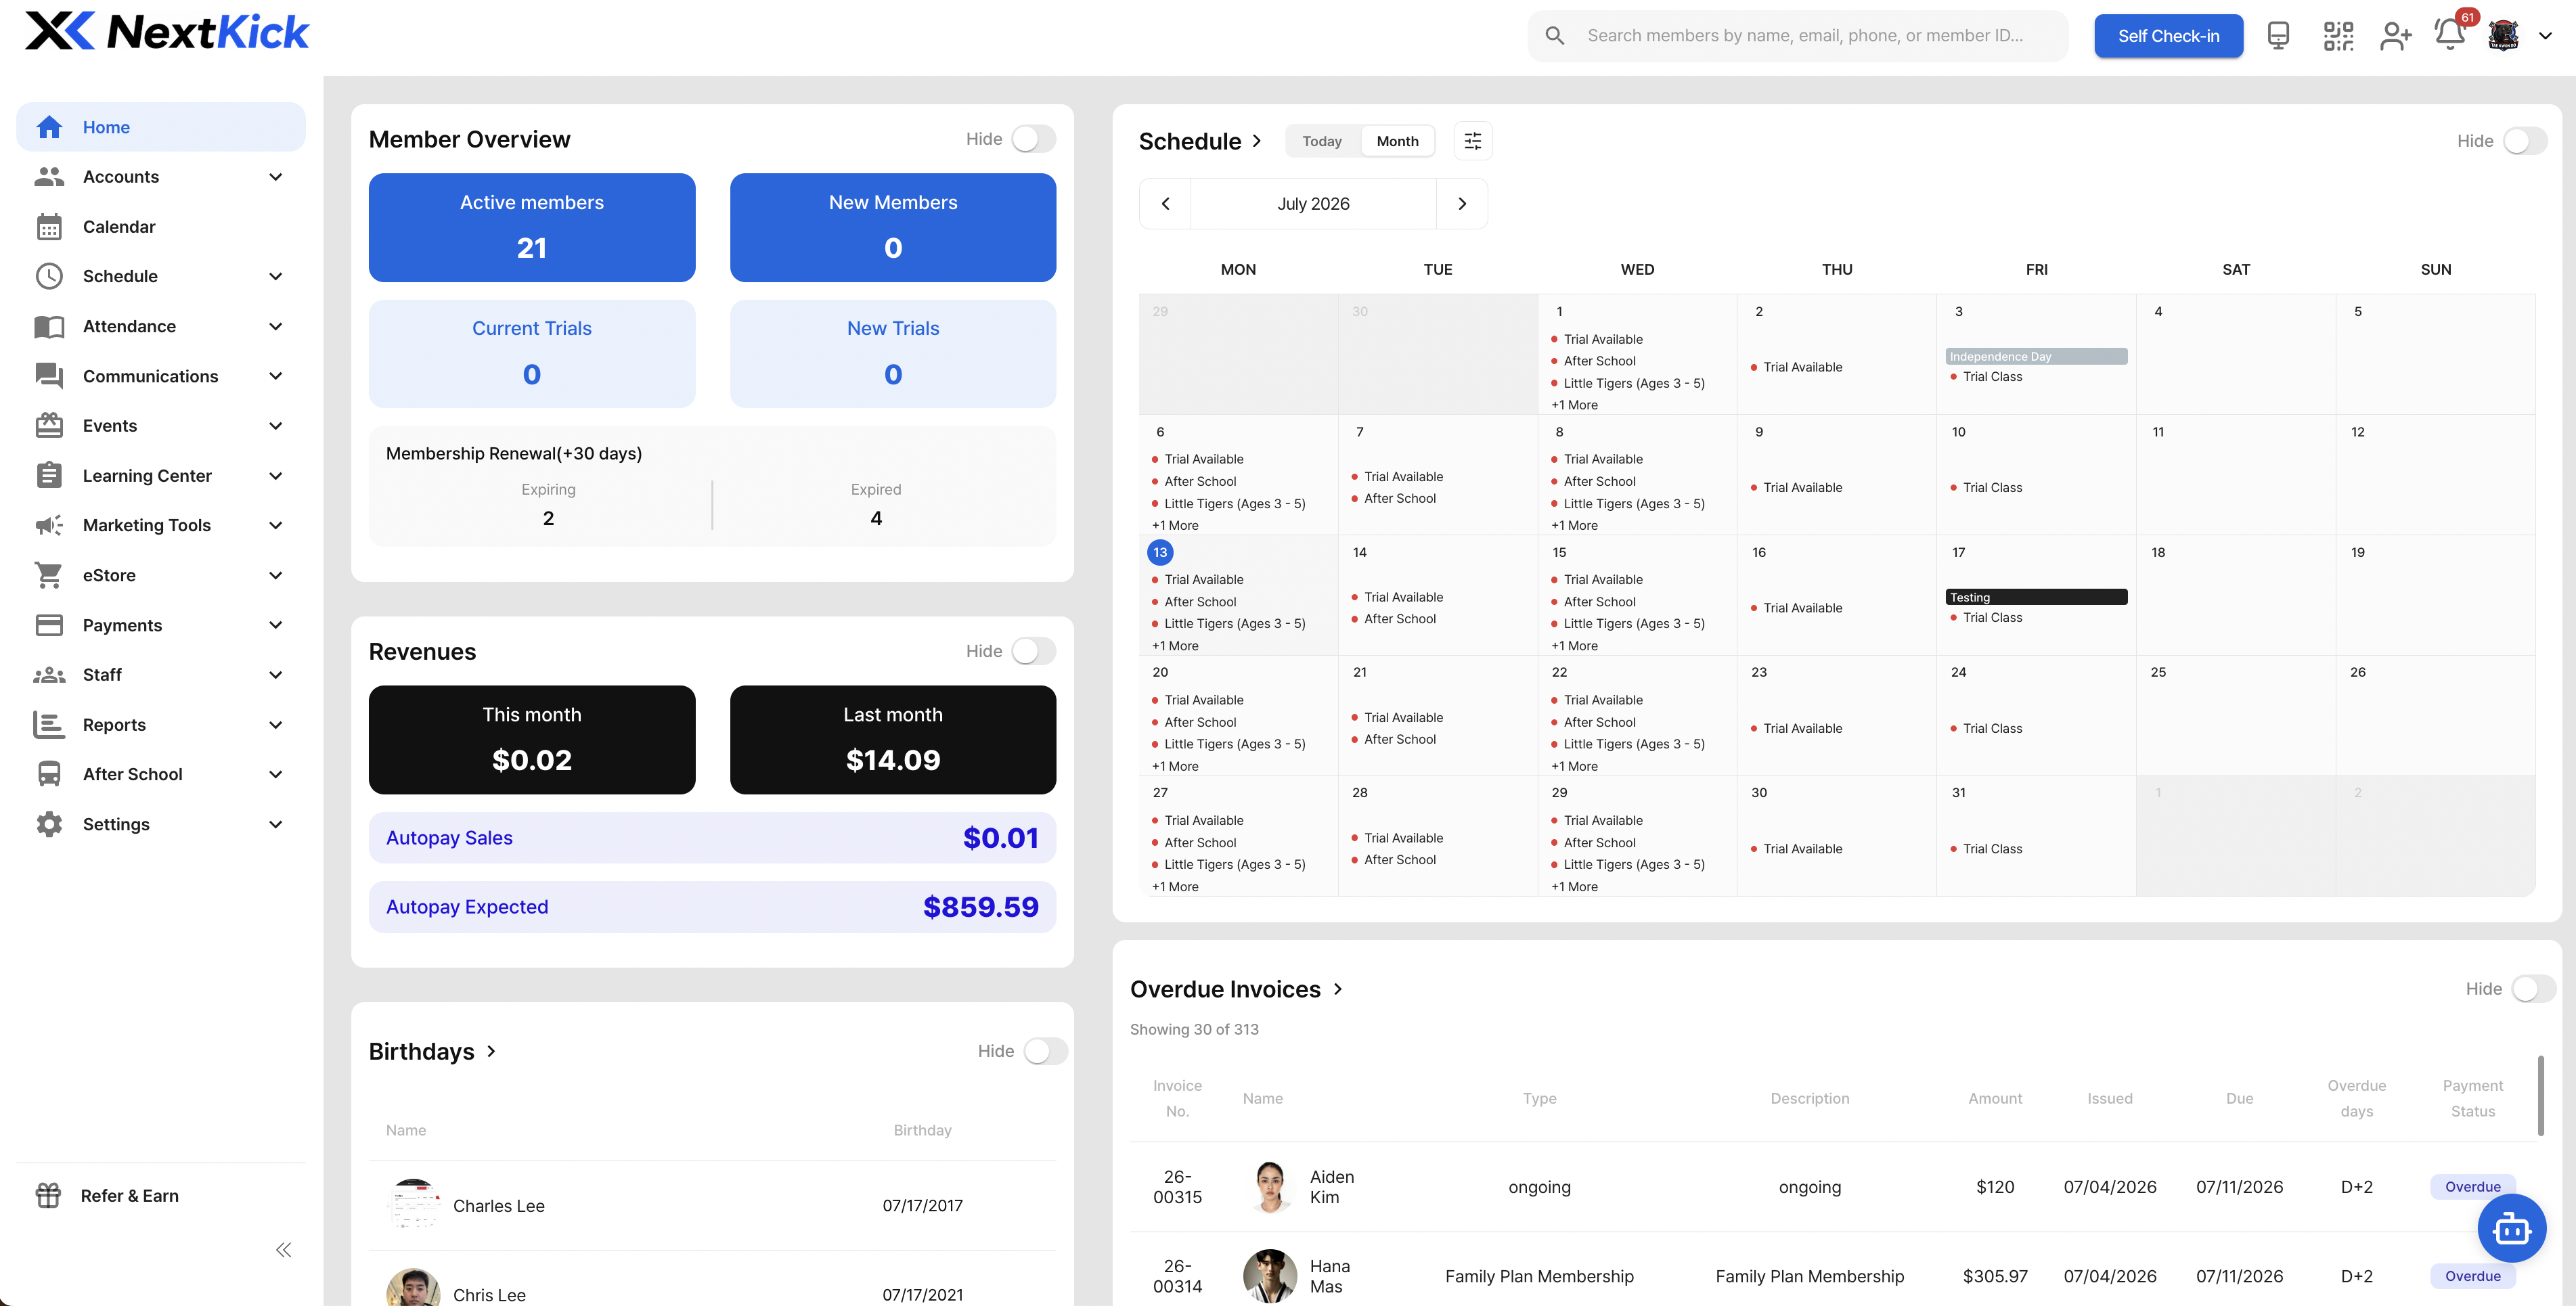Toggle Hide switch for Member Overview
The height and width of the screenshot is (1306, 2576).
tap(1034, 139)
